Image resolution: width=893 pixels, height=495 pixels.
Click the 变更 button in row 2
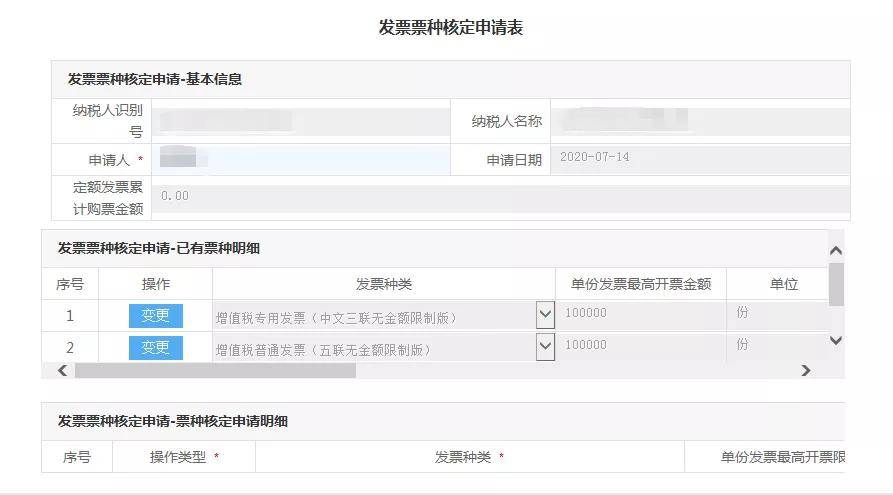tap(155, 347)
